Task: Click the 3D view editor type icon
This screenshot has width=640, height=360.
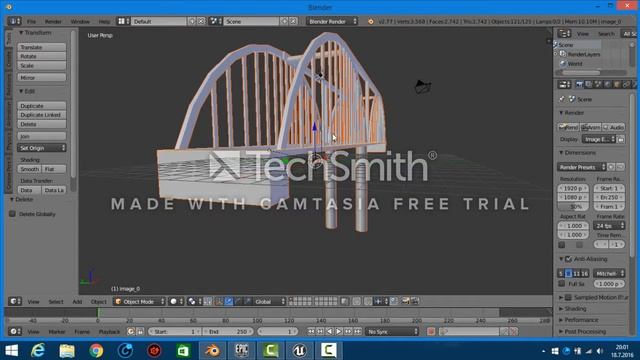Action: (x=15, y=301)
